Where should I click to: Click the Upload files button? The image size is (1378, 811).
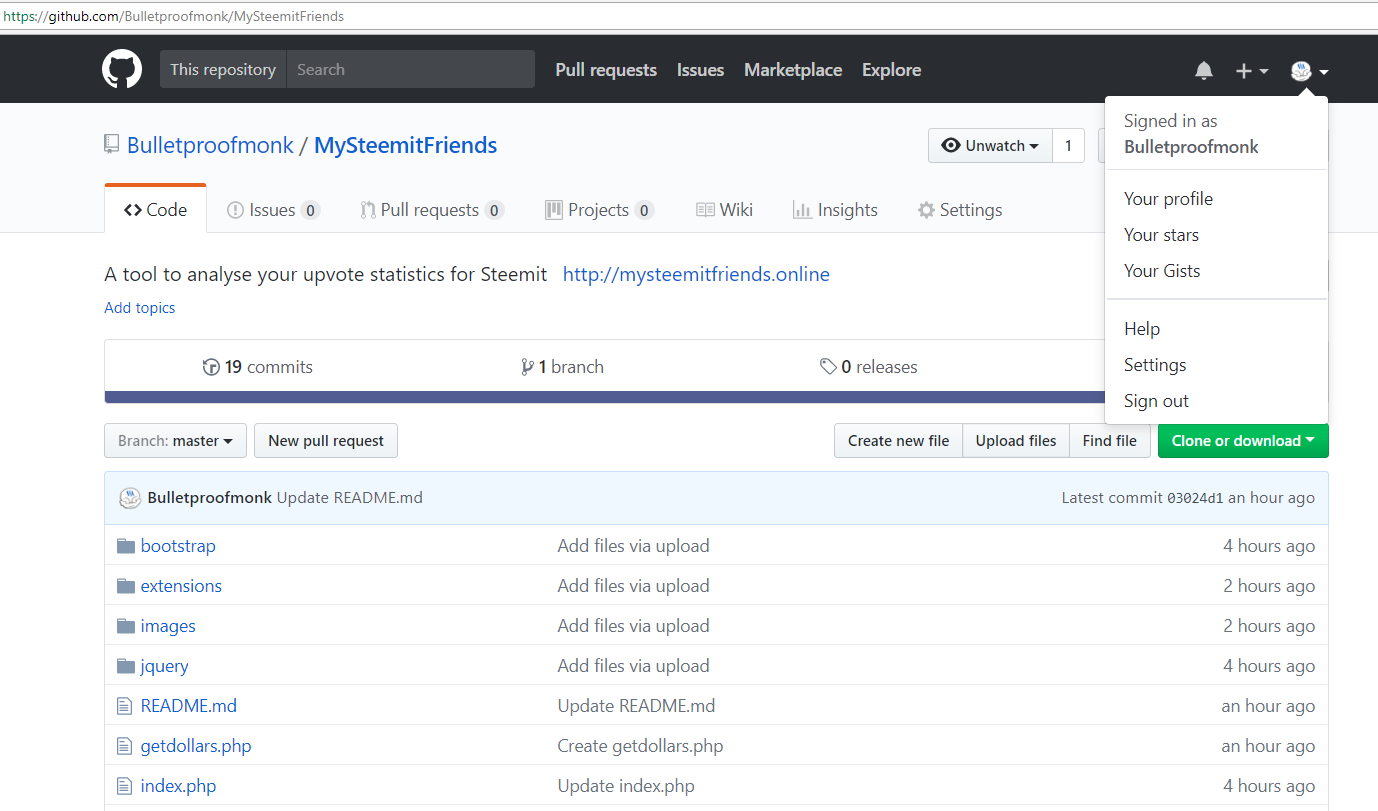point(1016,441)
